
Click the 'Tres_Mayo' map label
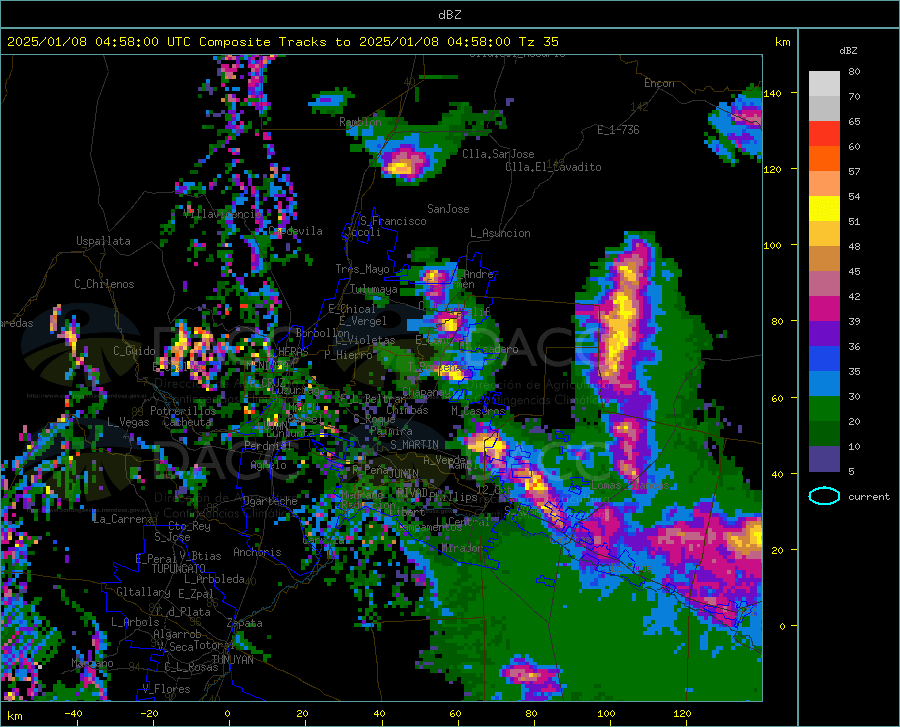(x=362, y=269)
